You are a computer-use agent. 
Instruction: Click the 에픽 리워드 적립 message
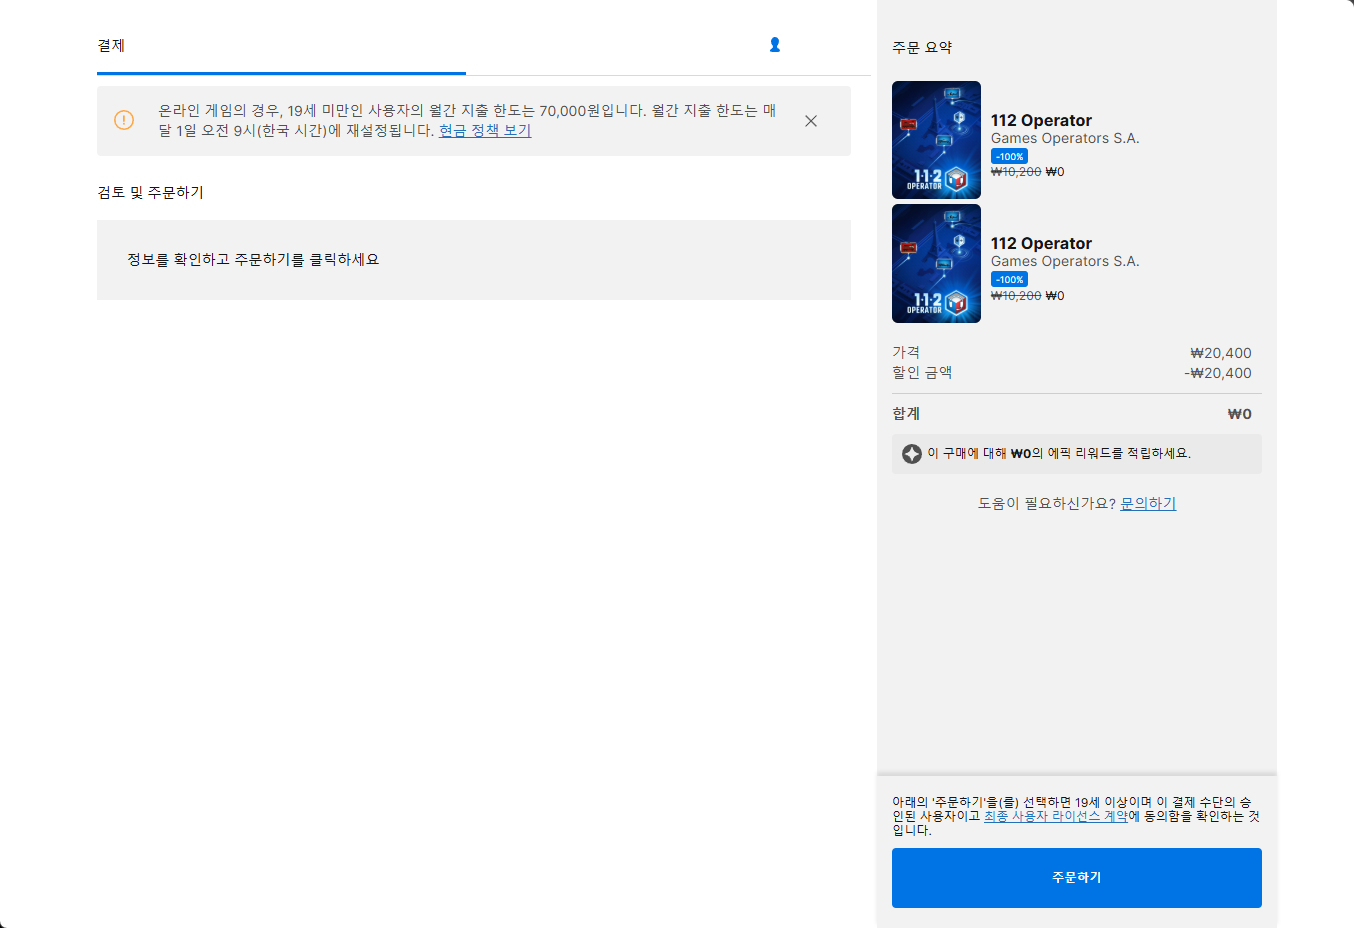pos(1059,454)
